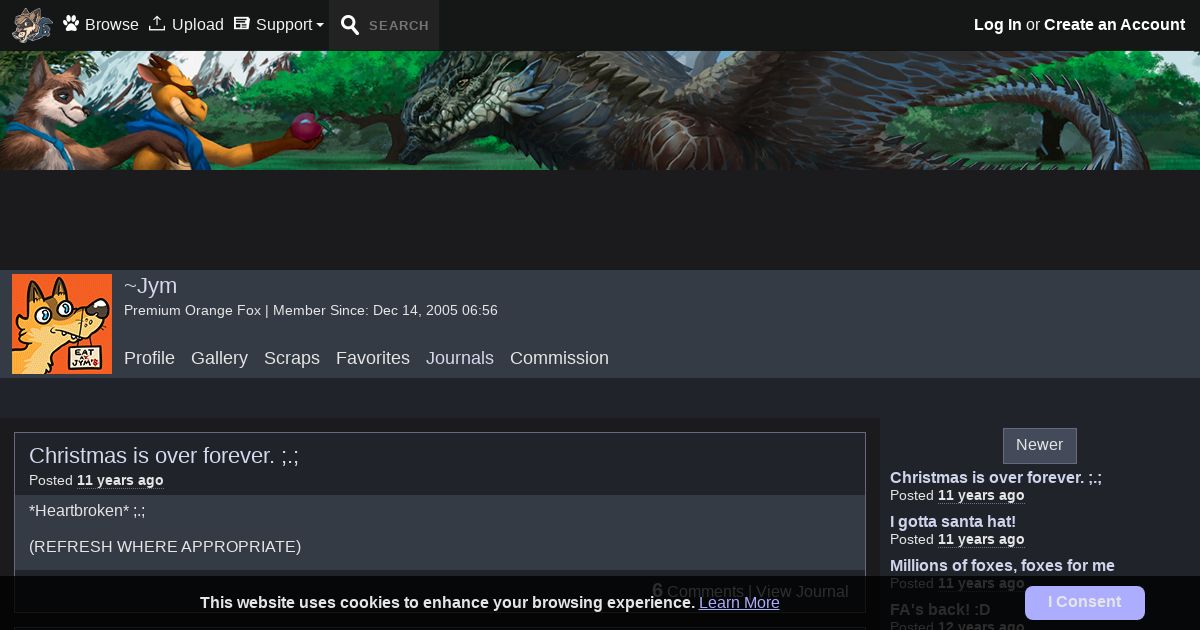
Task: Go to the Scraps tab
Action: coord(292,358)
